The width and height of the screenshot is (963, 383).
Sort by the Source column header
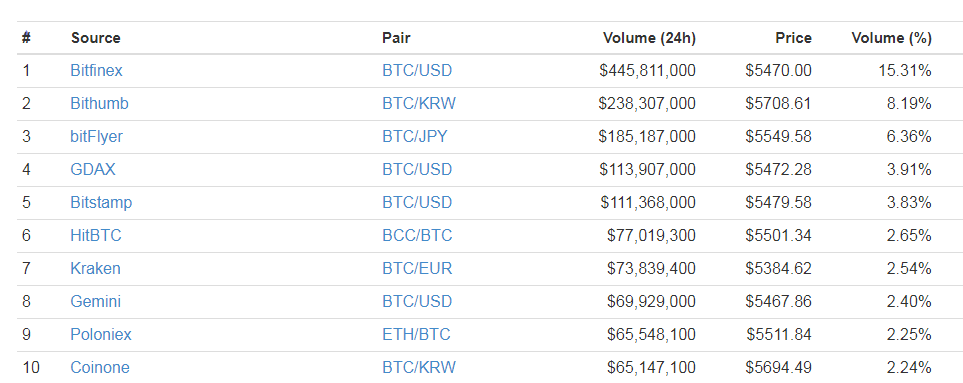pos(96,38)
